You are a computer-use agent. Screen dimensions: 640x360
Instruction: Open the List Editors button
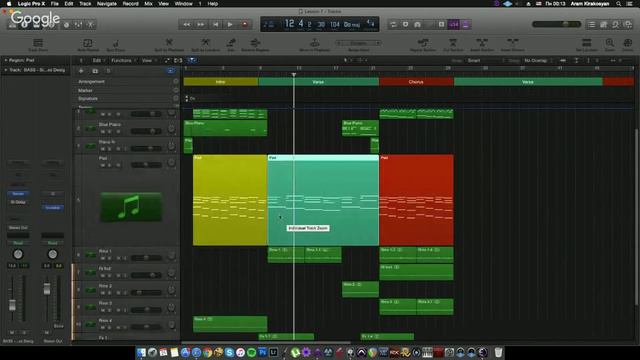tap(591, 24)
